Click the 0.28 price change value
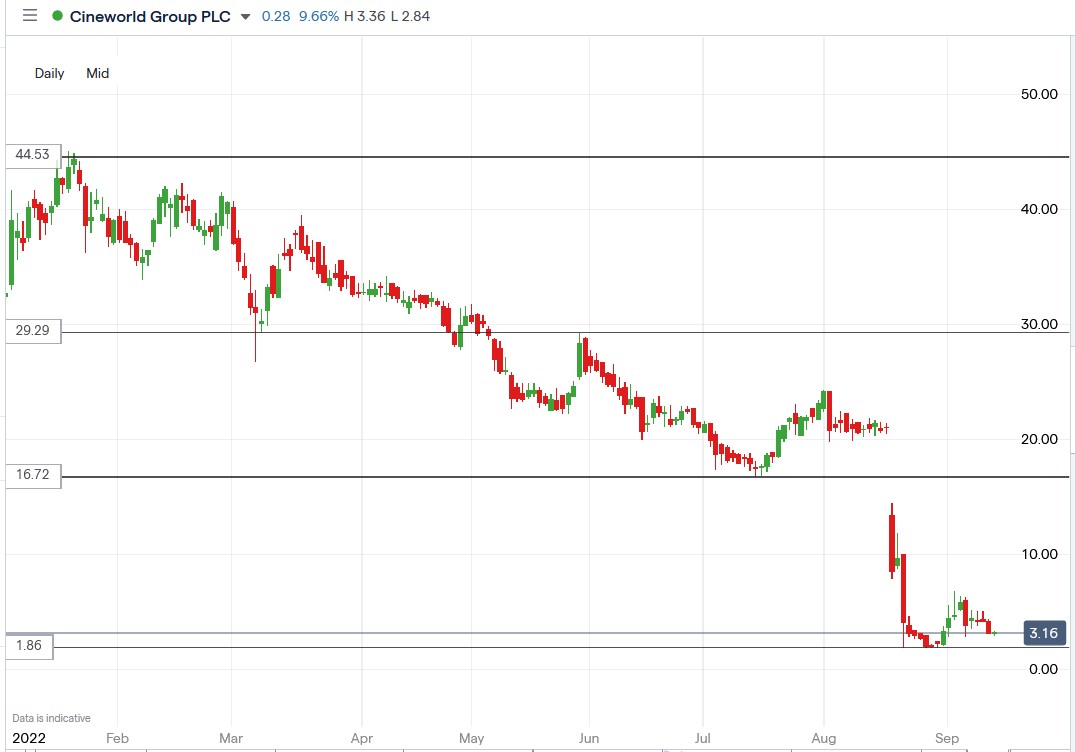 (276, 16)
